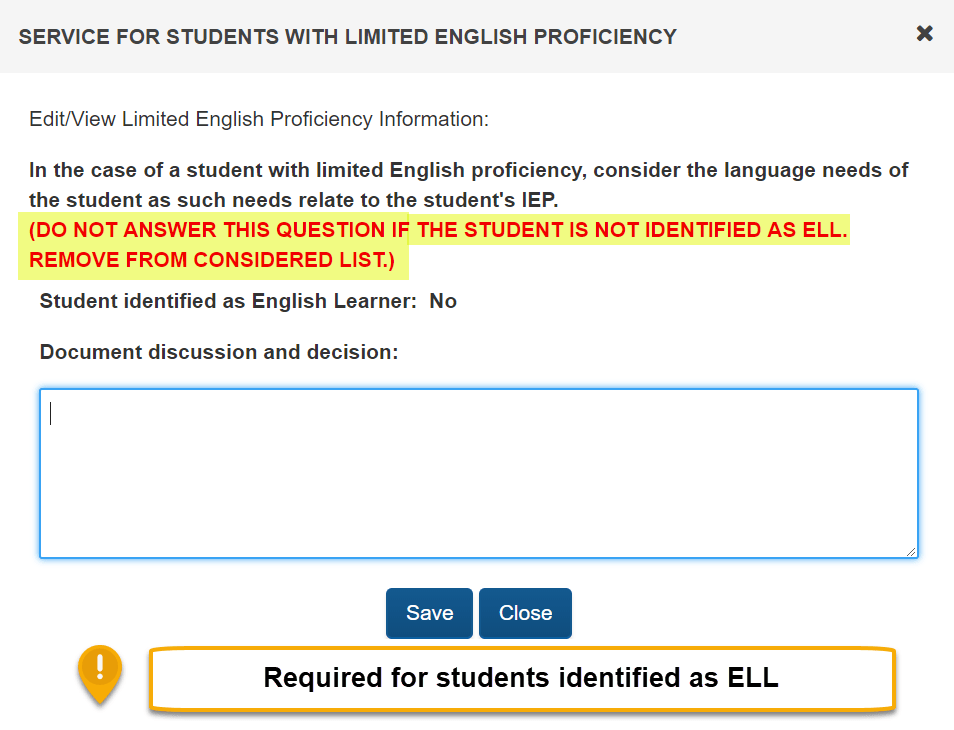Select the 'No' value for English Learner status
The height and width of the screenshot is (730, 954).
tap(442, 301)
